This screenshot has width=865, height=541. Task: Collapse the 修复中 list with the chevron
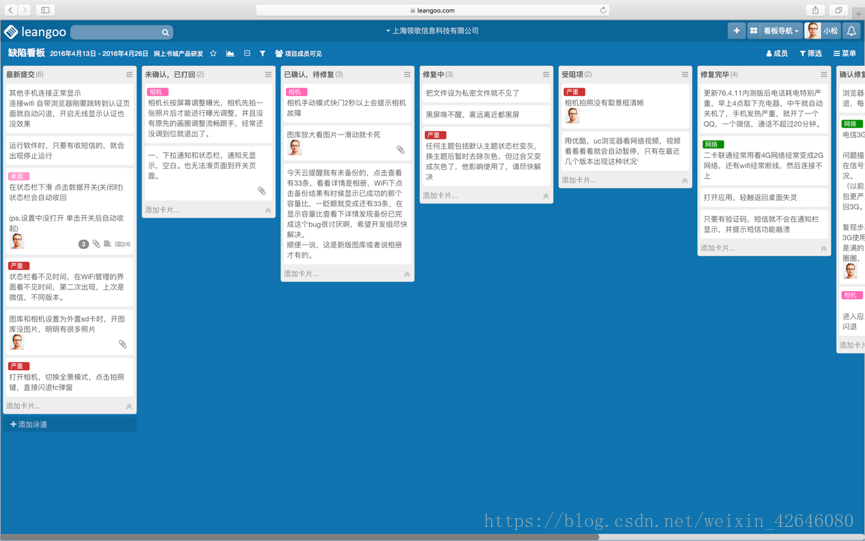[x=546, y=196]
